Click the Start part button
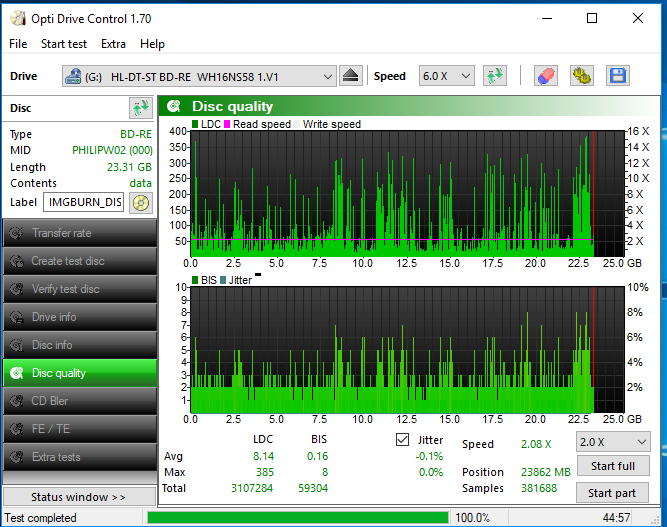The height and width of the screenshot is (527, 667). pyautogui.click(x=612, y=493)
